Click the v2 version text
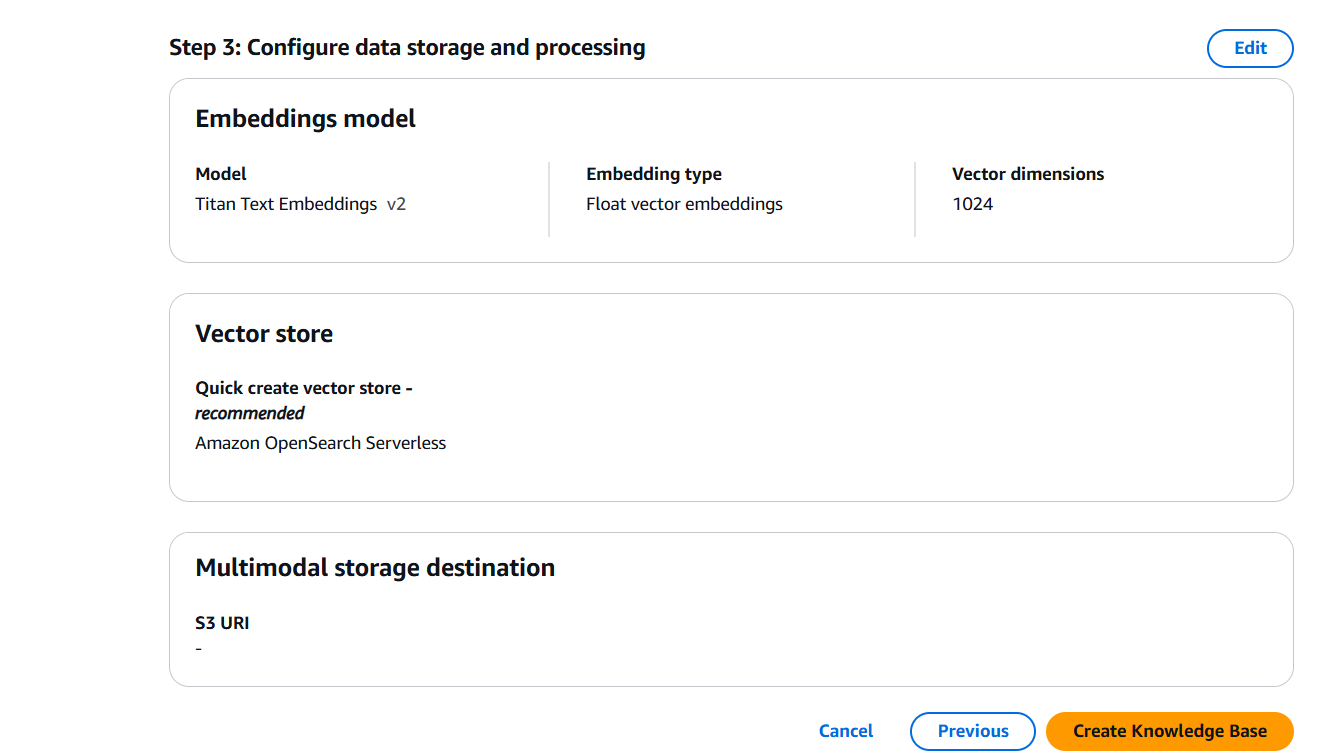The height and width of the screenshot is (753, 1318). tap(396, 204)
